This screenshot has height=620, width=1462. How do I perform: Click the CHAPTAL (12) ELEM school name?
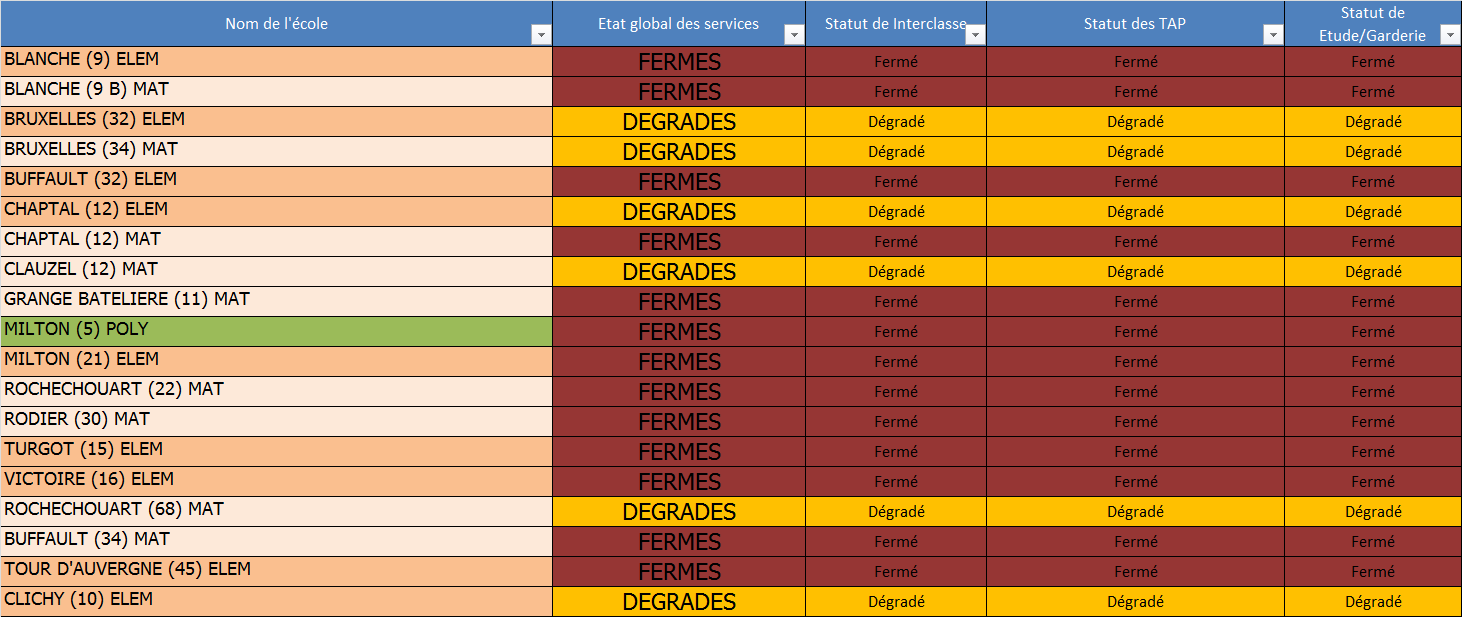pyautogui.click(x=86, y=209)
